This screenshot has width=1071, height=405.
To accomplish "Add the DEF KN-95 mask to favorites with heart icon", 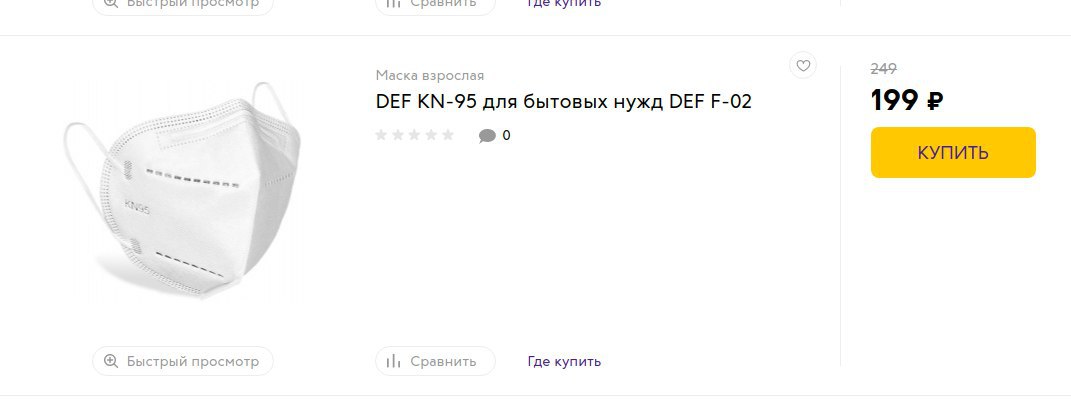I will click(x=803, y=66).
